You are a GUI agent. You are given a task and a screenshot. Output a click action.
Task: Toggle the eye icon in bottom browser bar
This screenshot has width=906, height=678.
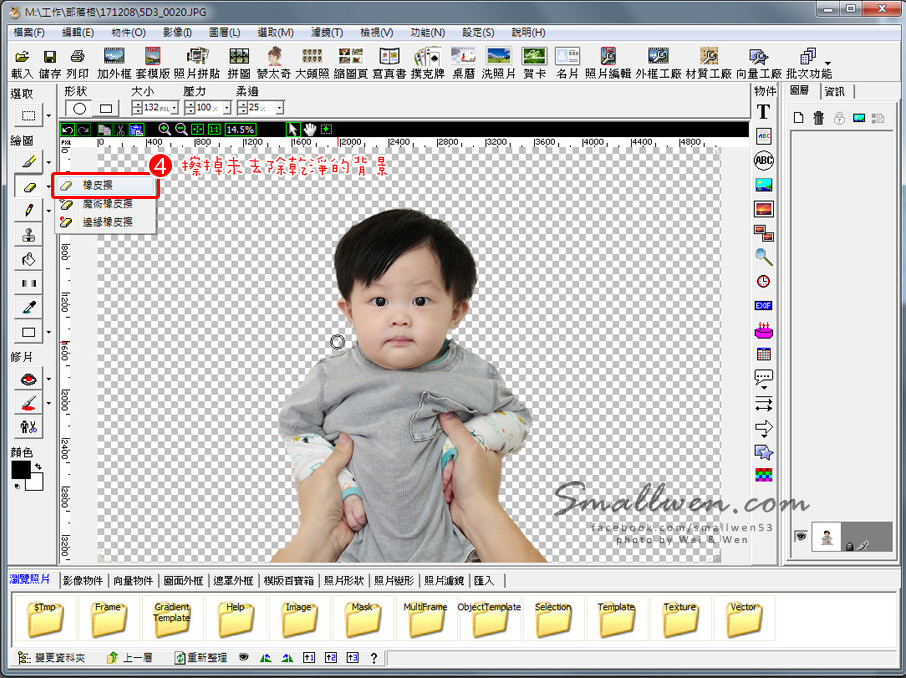click(x=244, y=658)
